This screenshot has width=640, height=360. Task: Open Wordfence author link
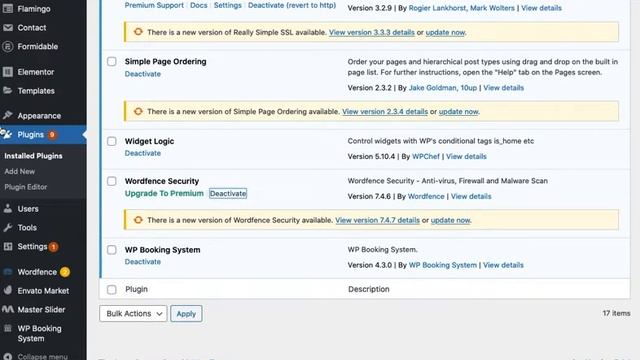pyautogui.click(x=426, y=196)
